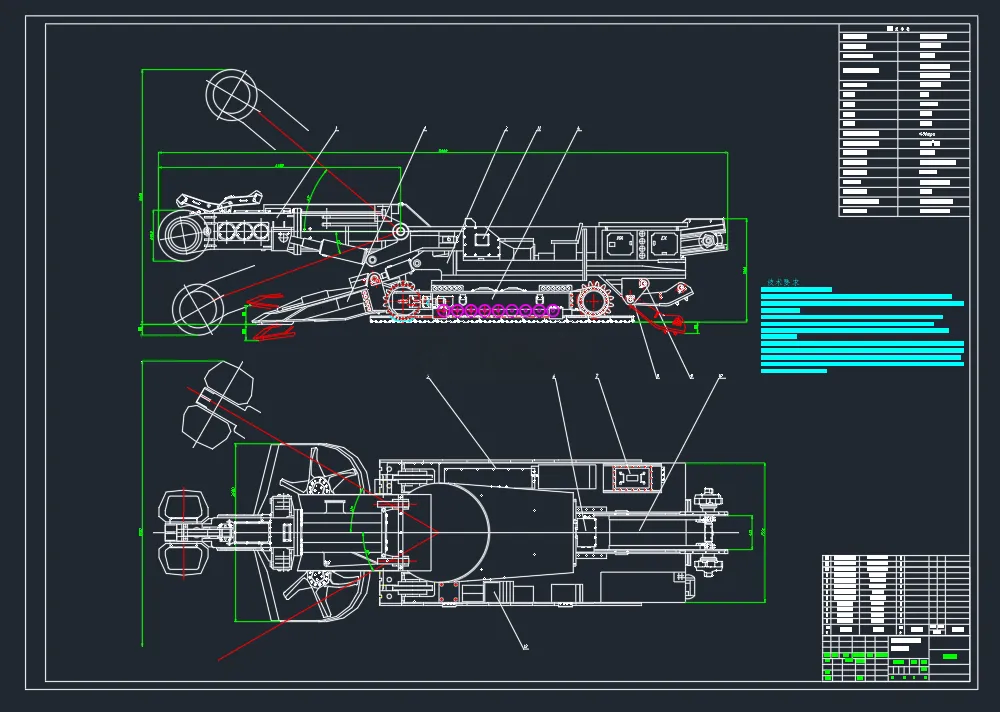Select the pivot pin circle of cutting boom

401,231
